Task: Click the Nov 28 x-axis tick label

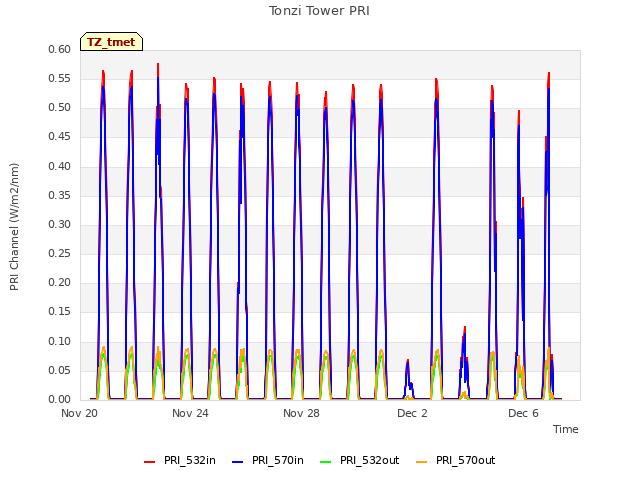Action: tap(301, 413)
